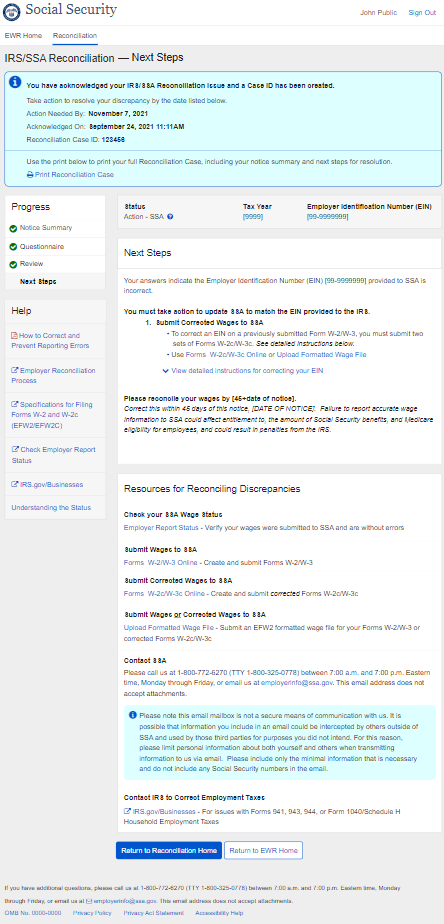Click external link icon beside sidebar IRS.gov/Businesses
Viewport: 444px width, 924px height.
tap(15, 484)
